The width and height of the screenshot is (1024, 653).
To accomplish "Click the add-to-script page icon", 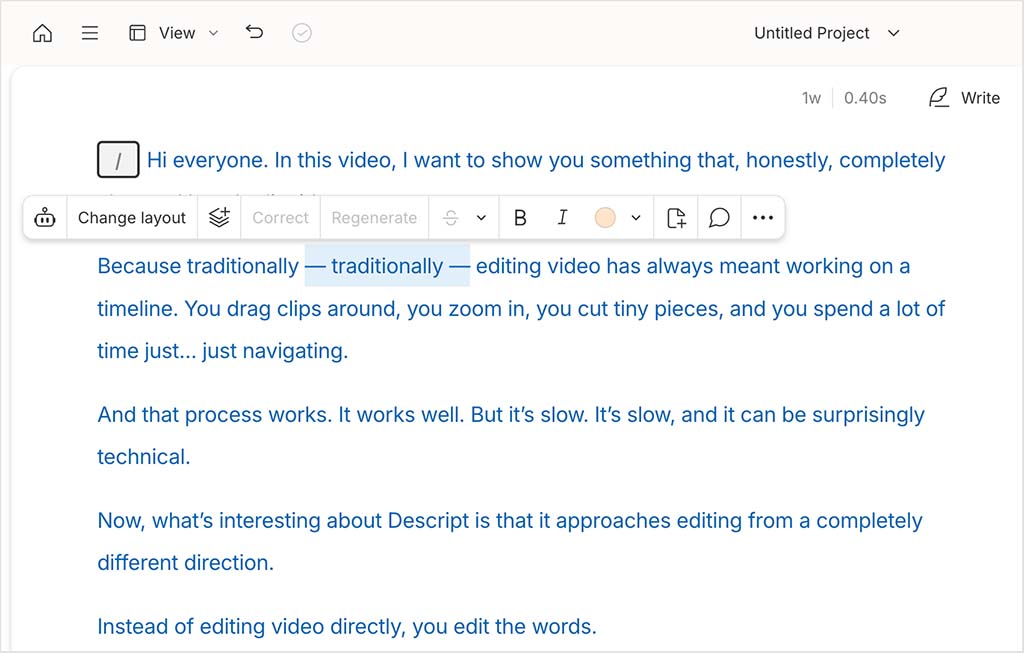I will pos(675,217).
